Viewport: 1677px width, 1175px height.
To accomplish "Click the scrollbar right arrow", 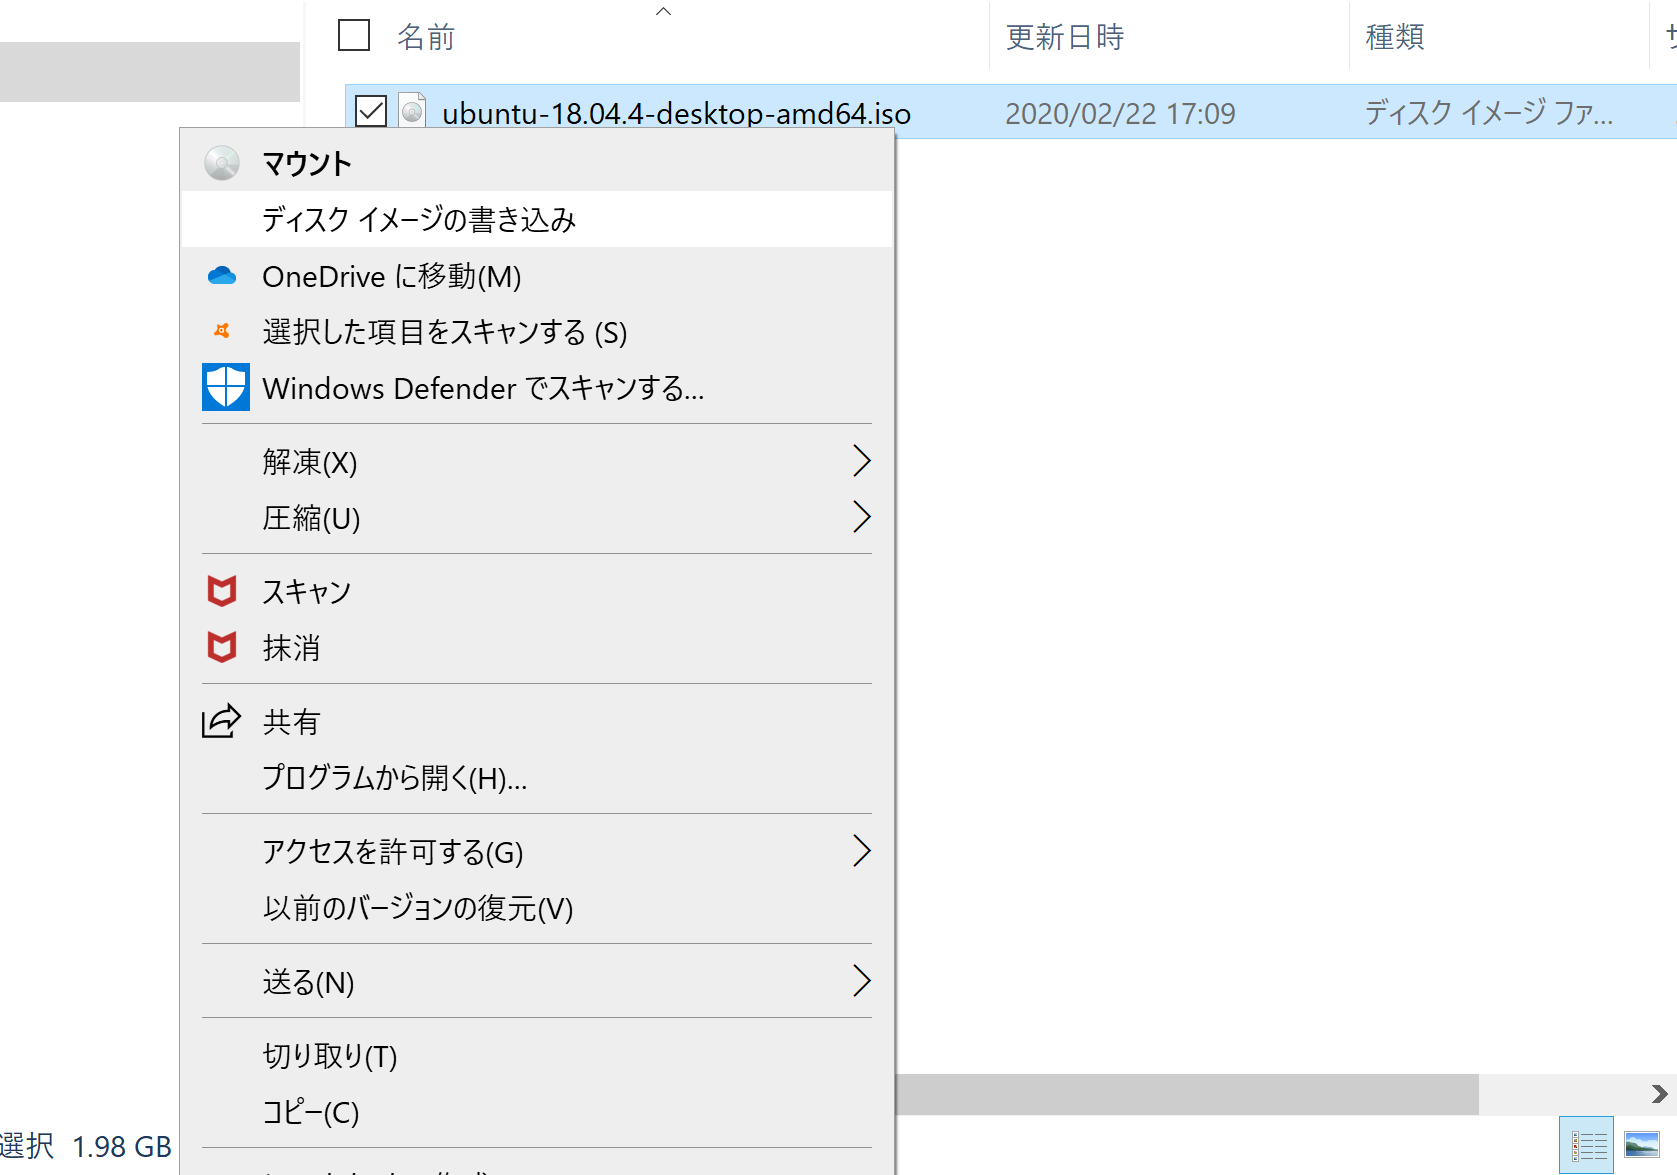I will click(1659, 1094).
